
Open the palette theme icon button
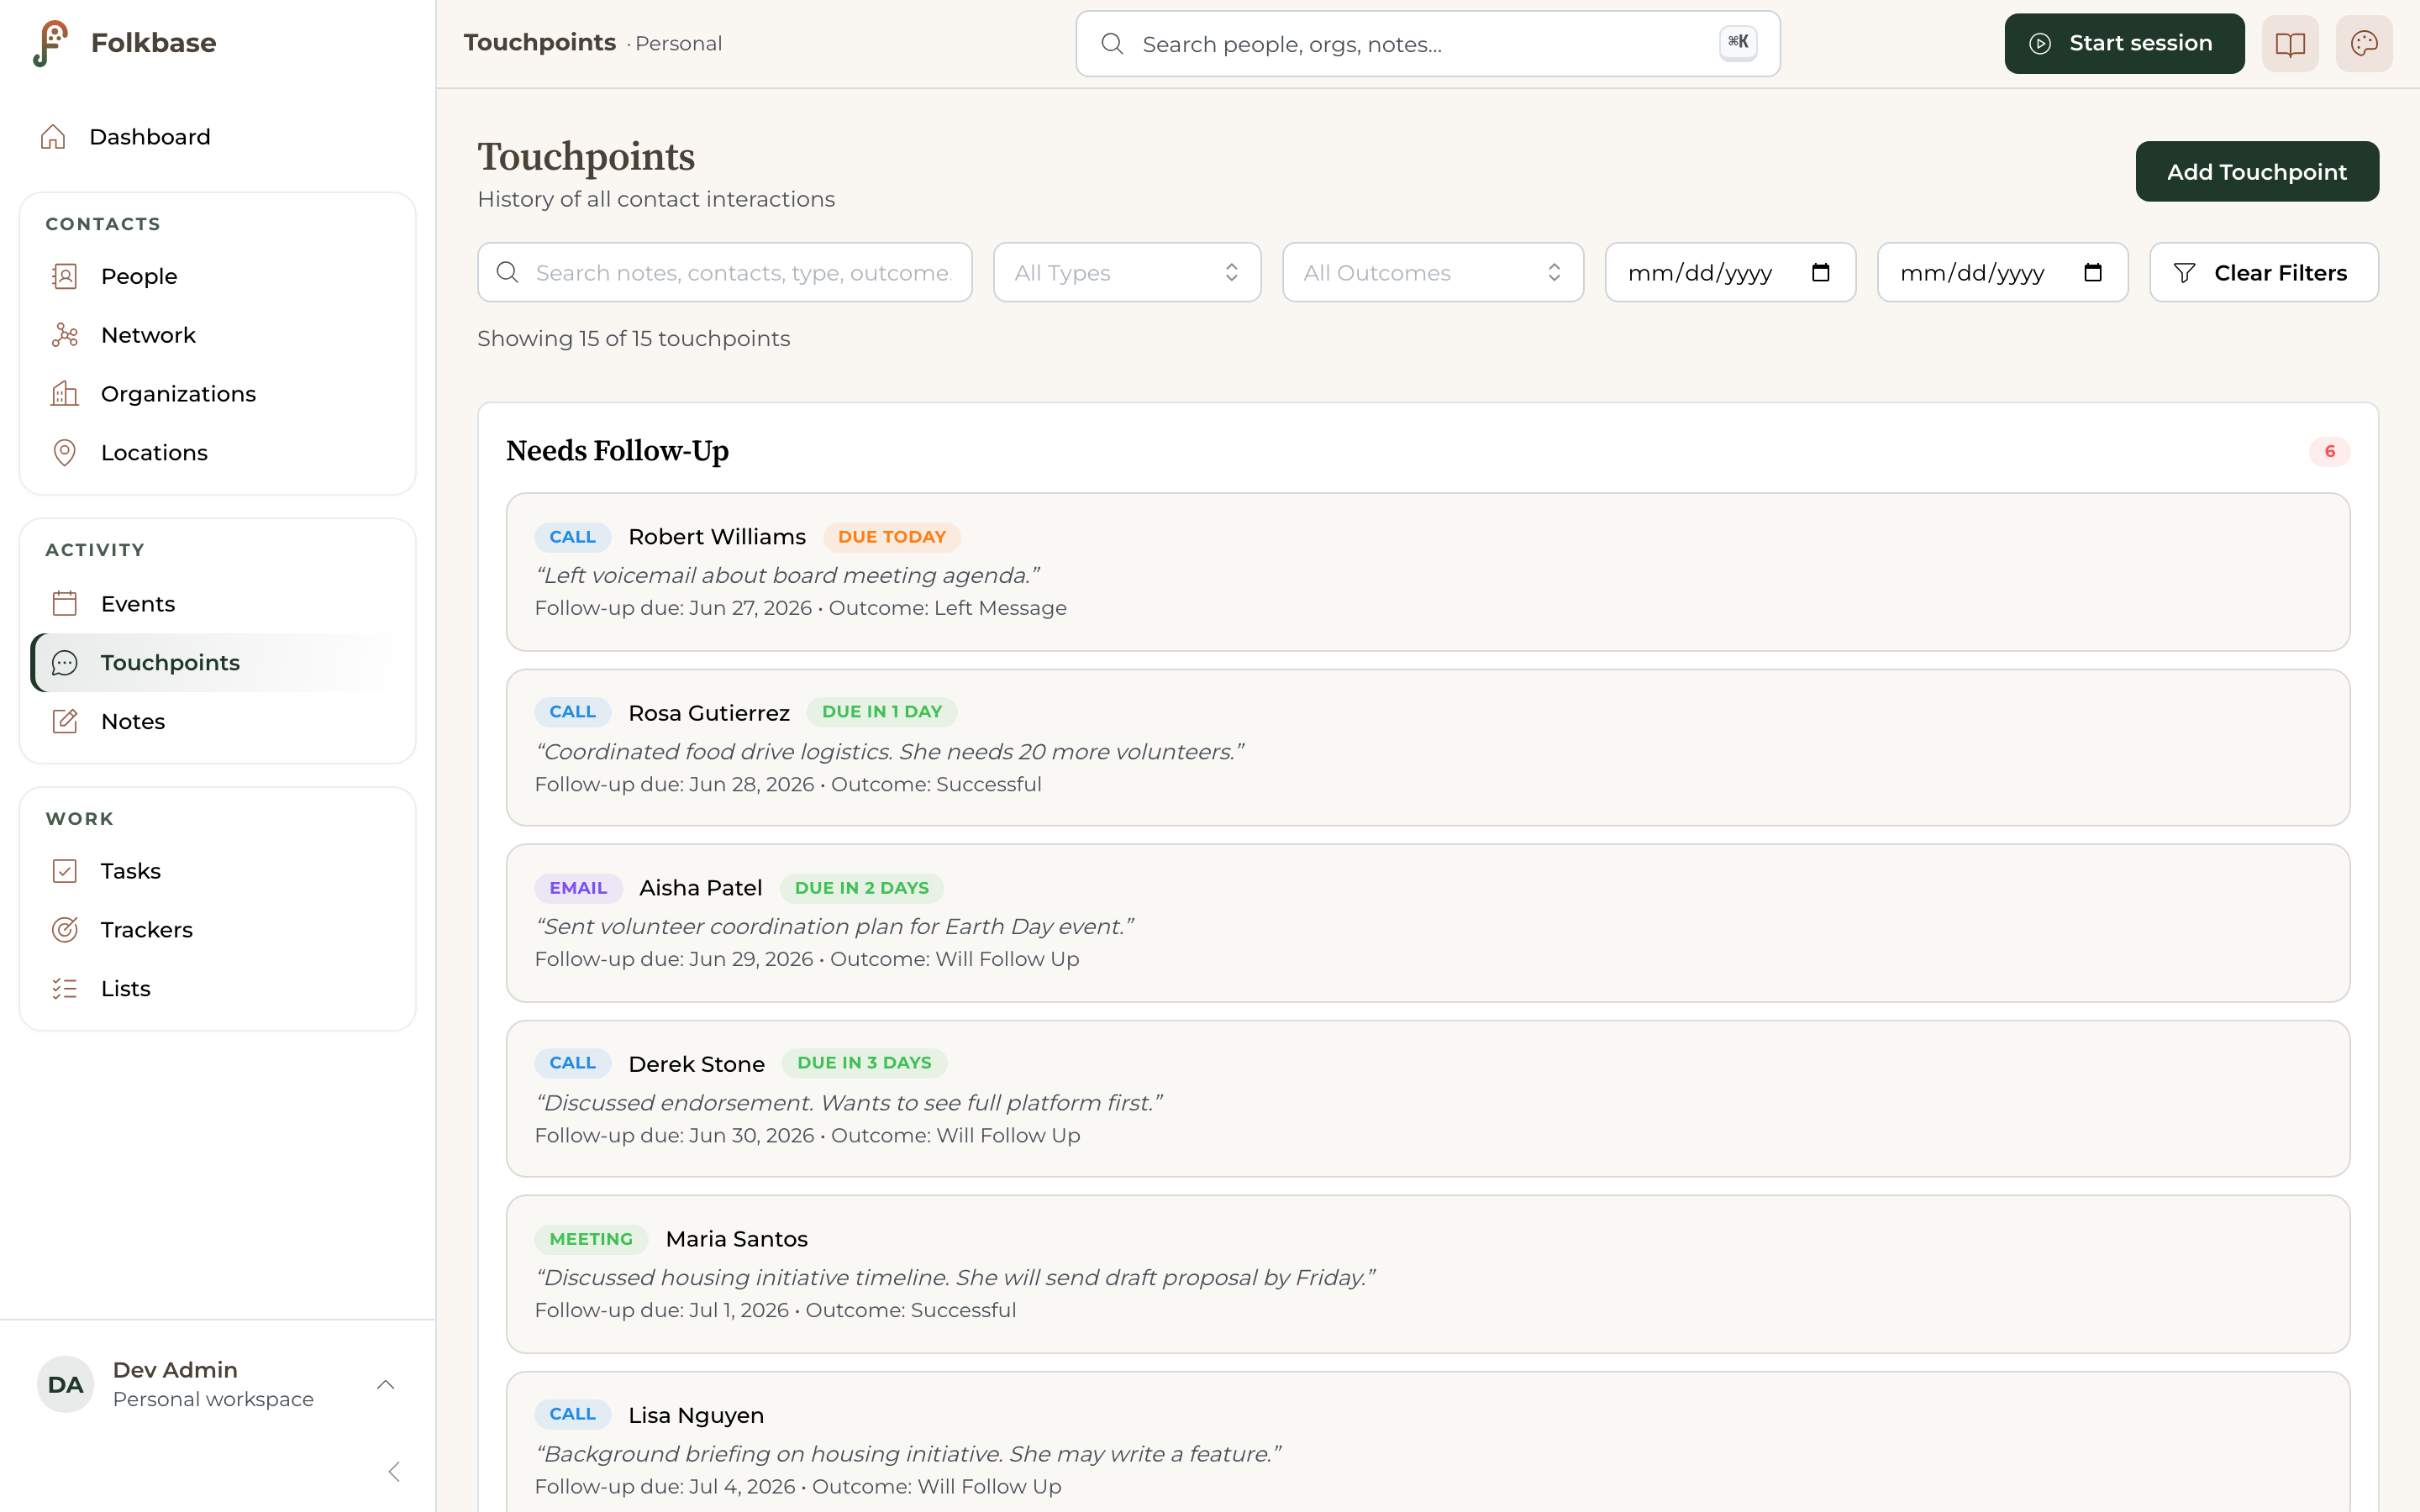point(2364,44)
